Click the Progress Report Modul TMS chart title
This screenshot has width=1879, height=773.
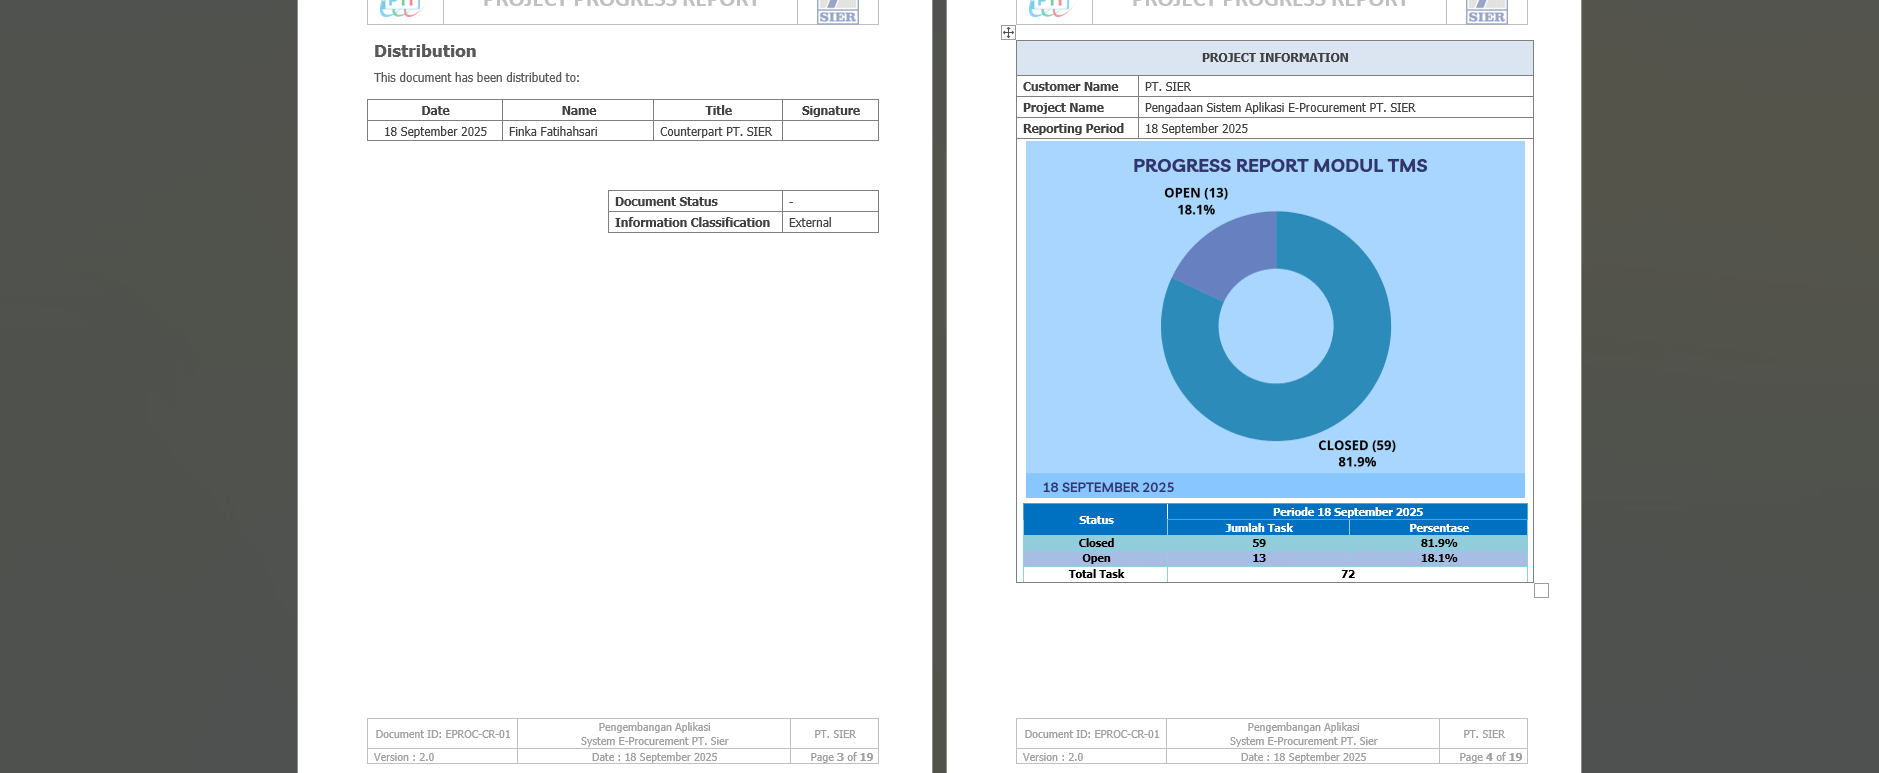point(1279,166)
